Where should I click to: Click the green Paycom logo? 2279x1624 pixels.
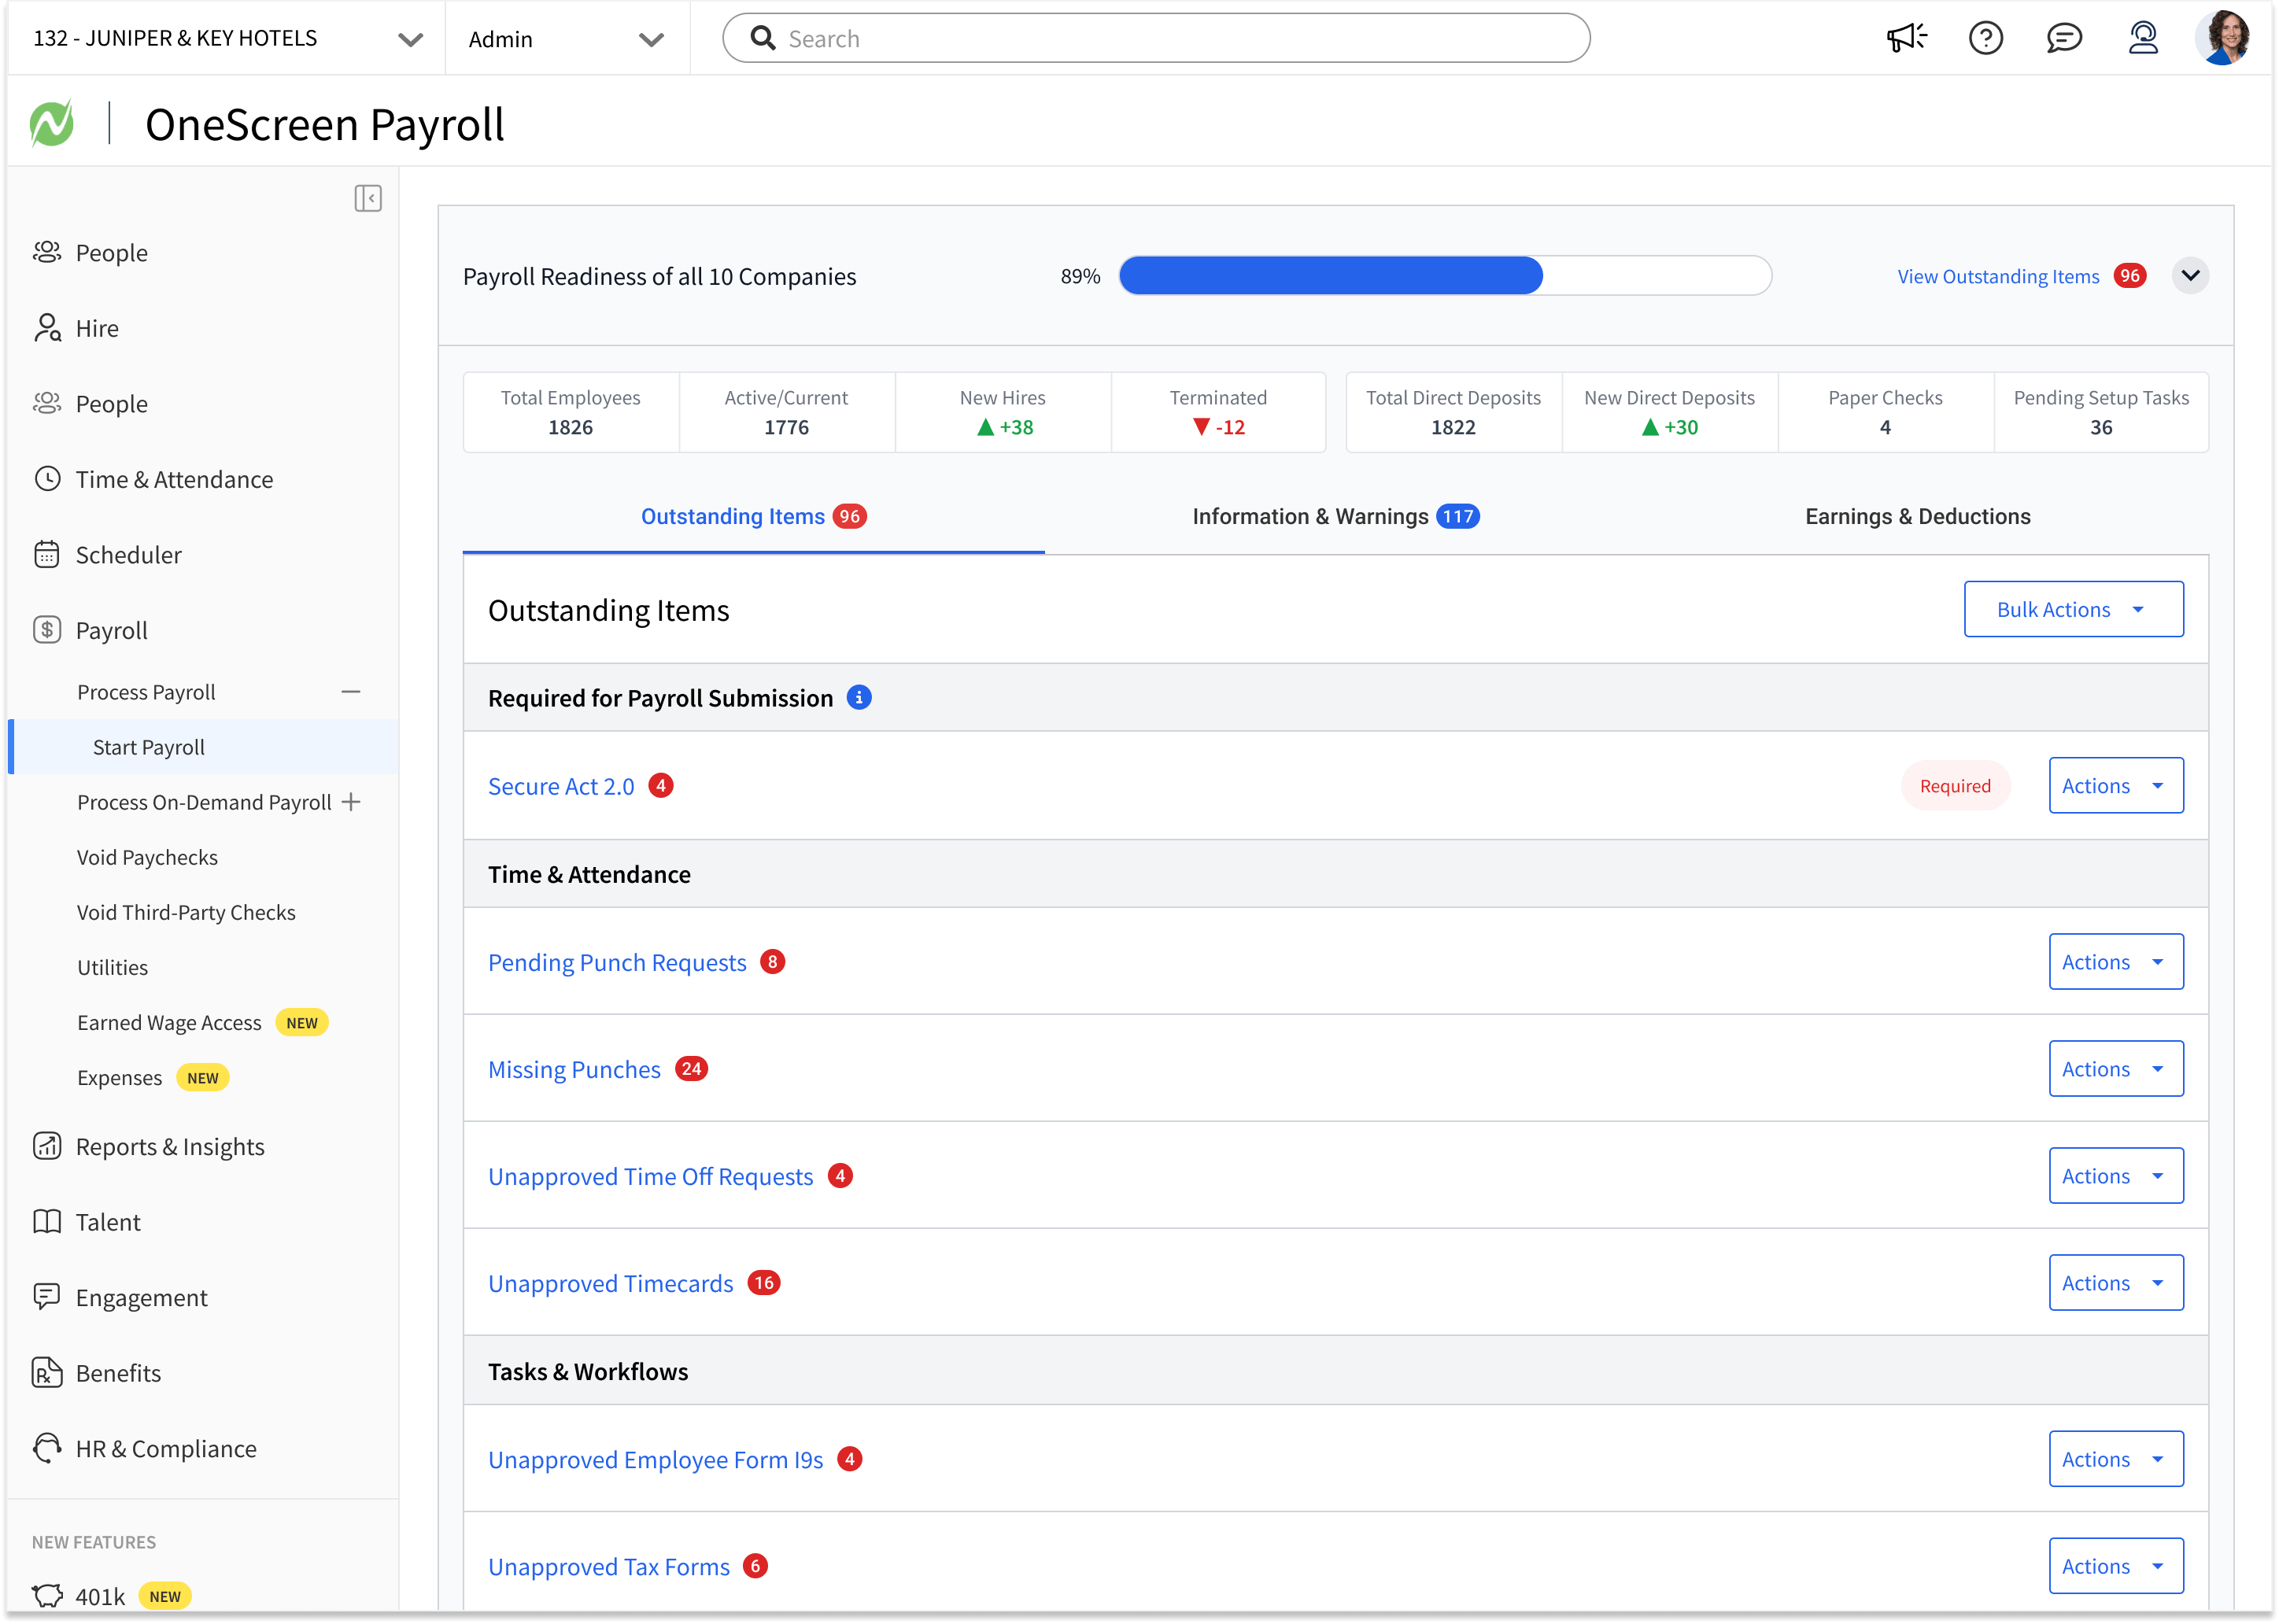(x=52, y=124)
